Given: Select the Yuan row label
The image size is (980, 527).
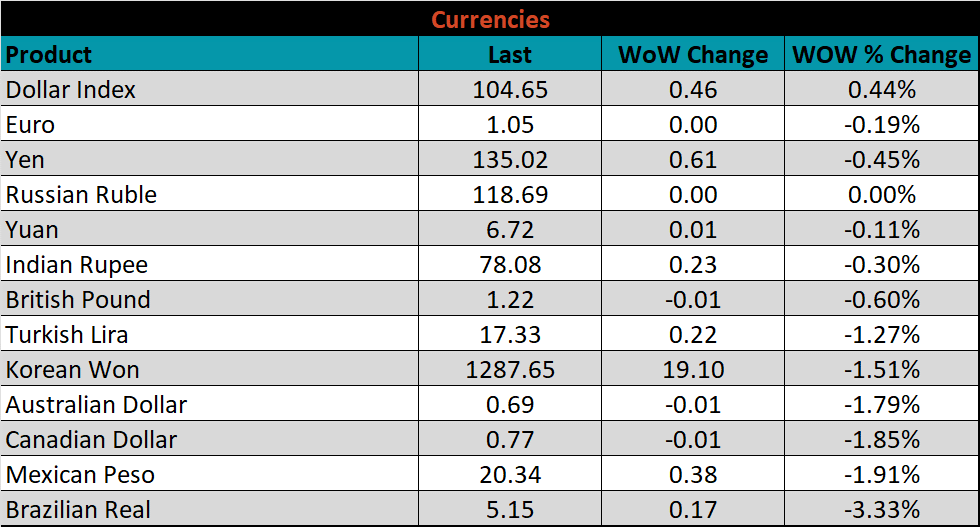Looking at the screenshot, I should 32,230.
